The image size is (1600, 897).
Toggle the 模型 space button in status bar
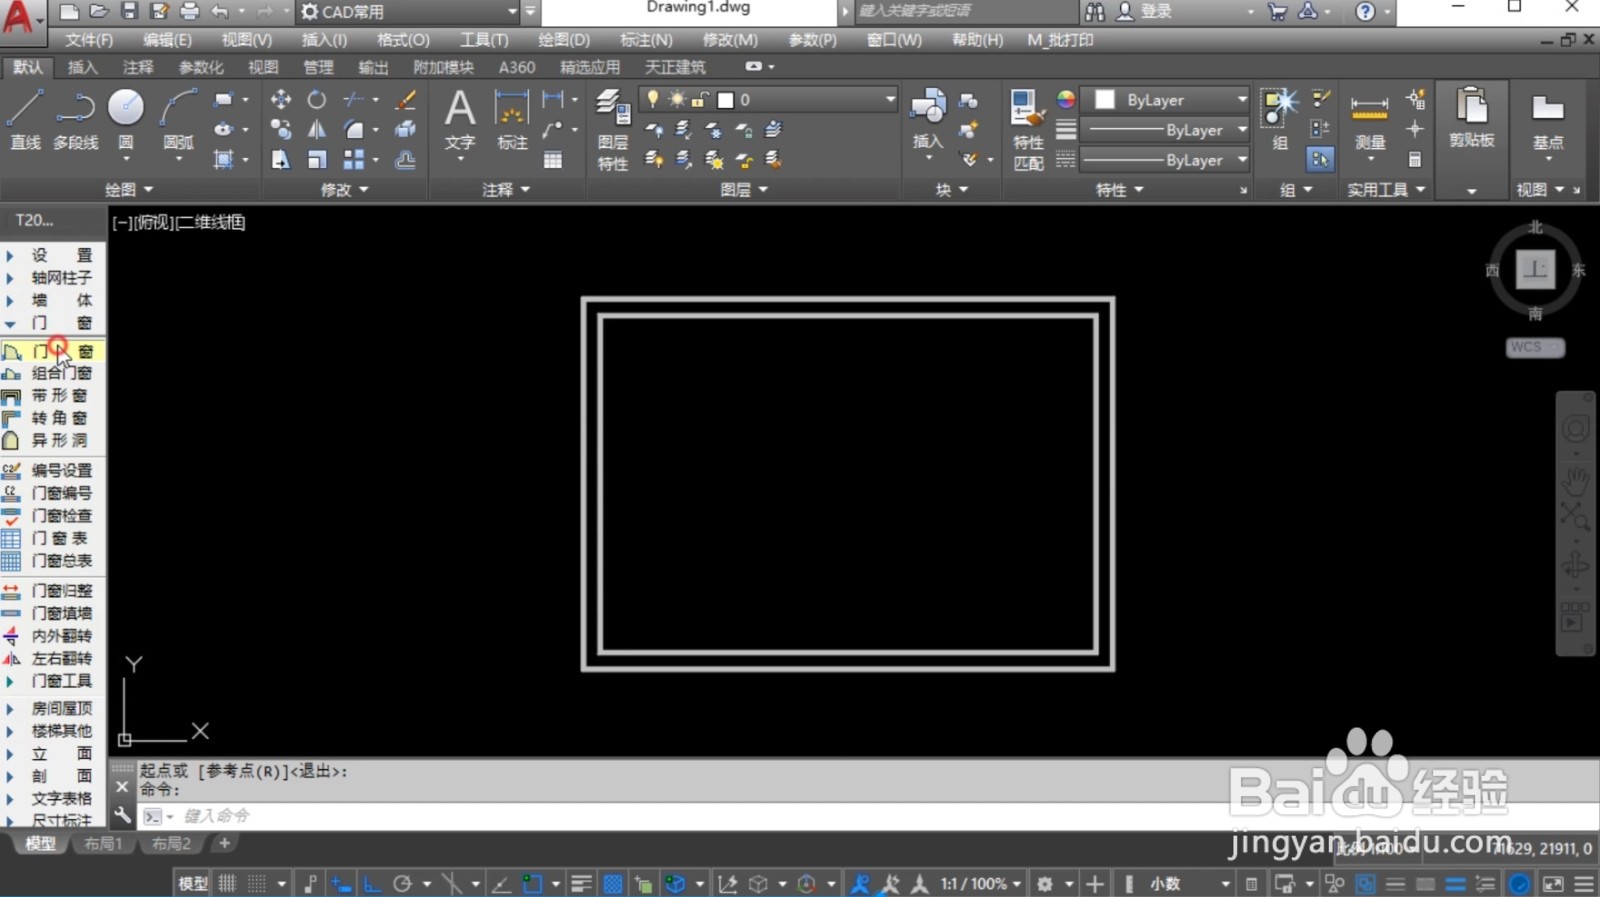tap(193, 884)
